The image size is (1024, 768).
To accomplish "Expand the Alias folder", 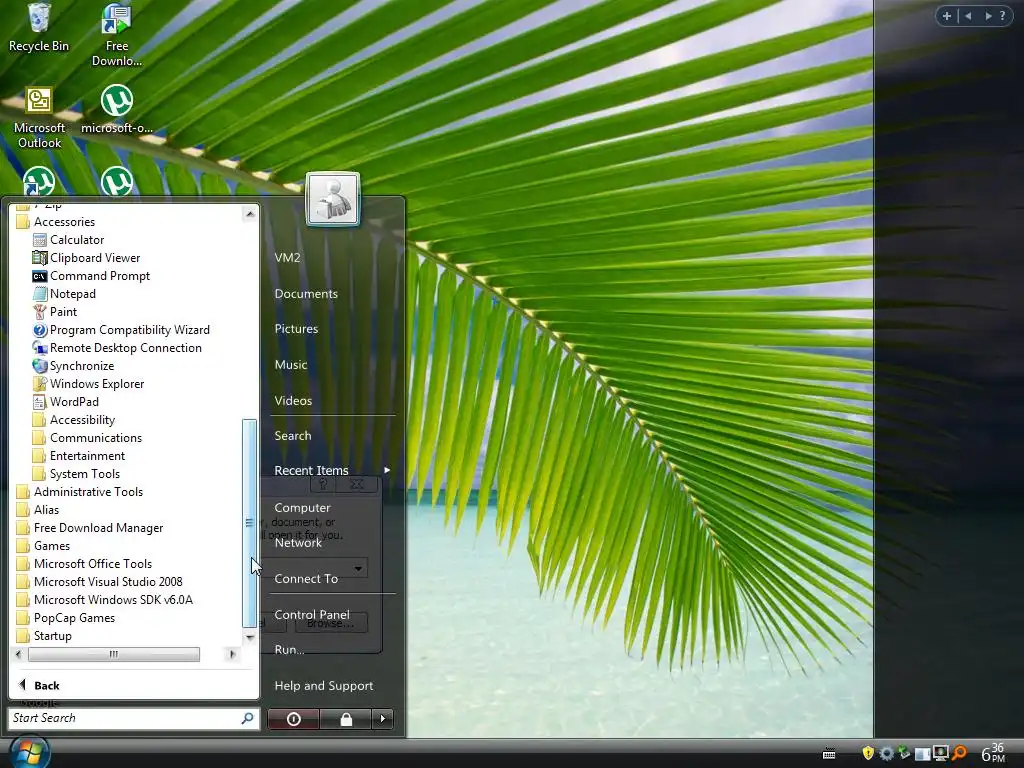I will coord(37,509).
